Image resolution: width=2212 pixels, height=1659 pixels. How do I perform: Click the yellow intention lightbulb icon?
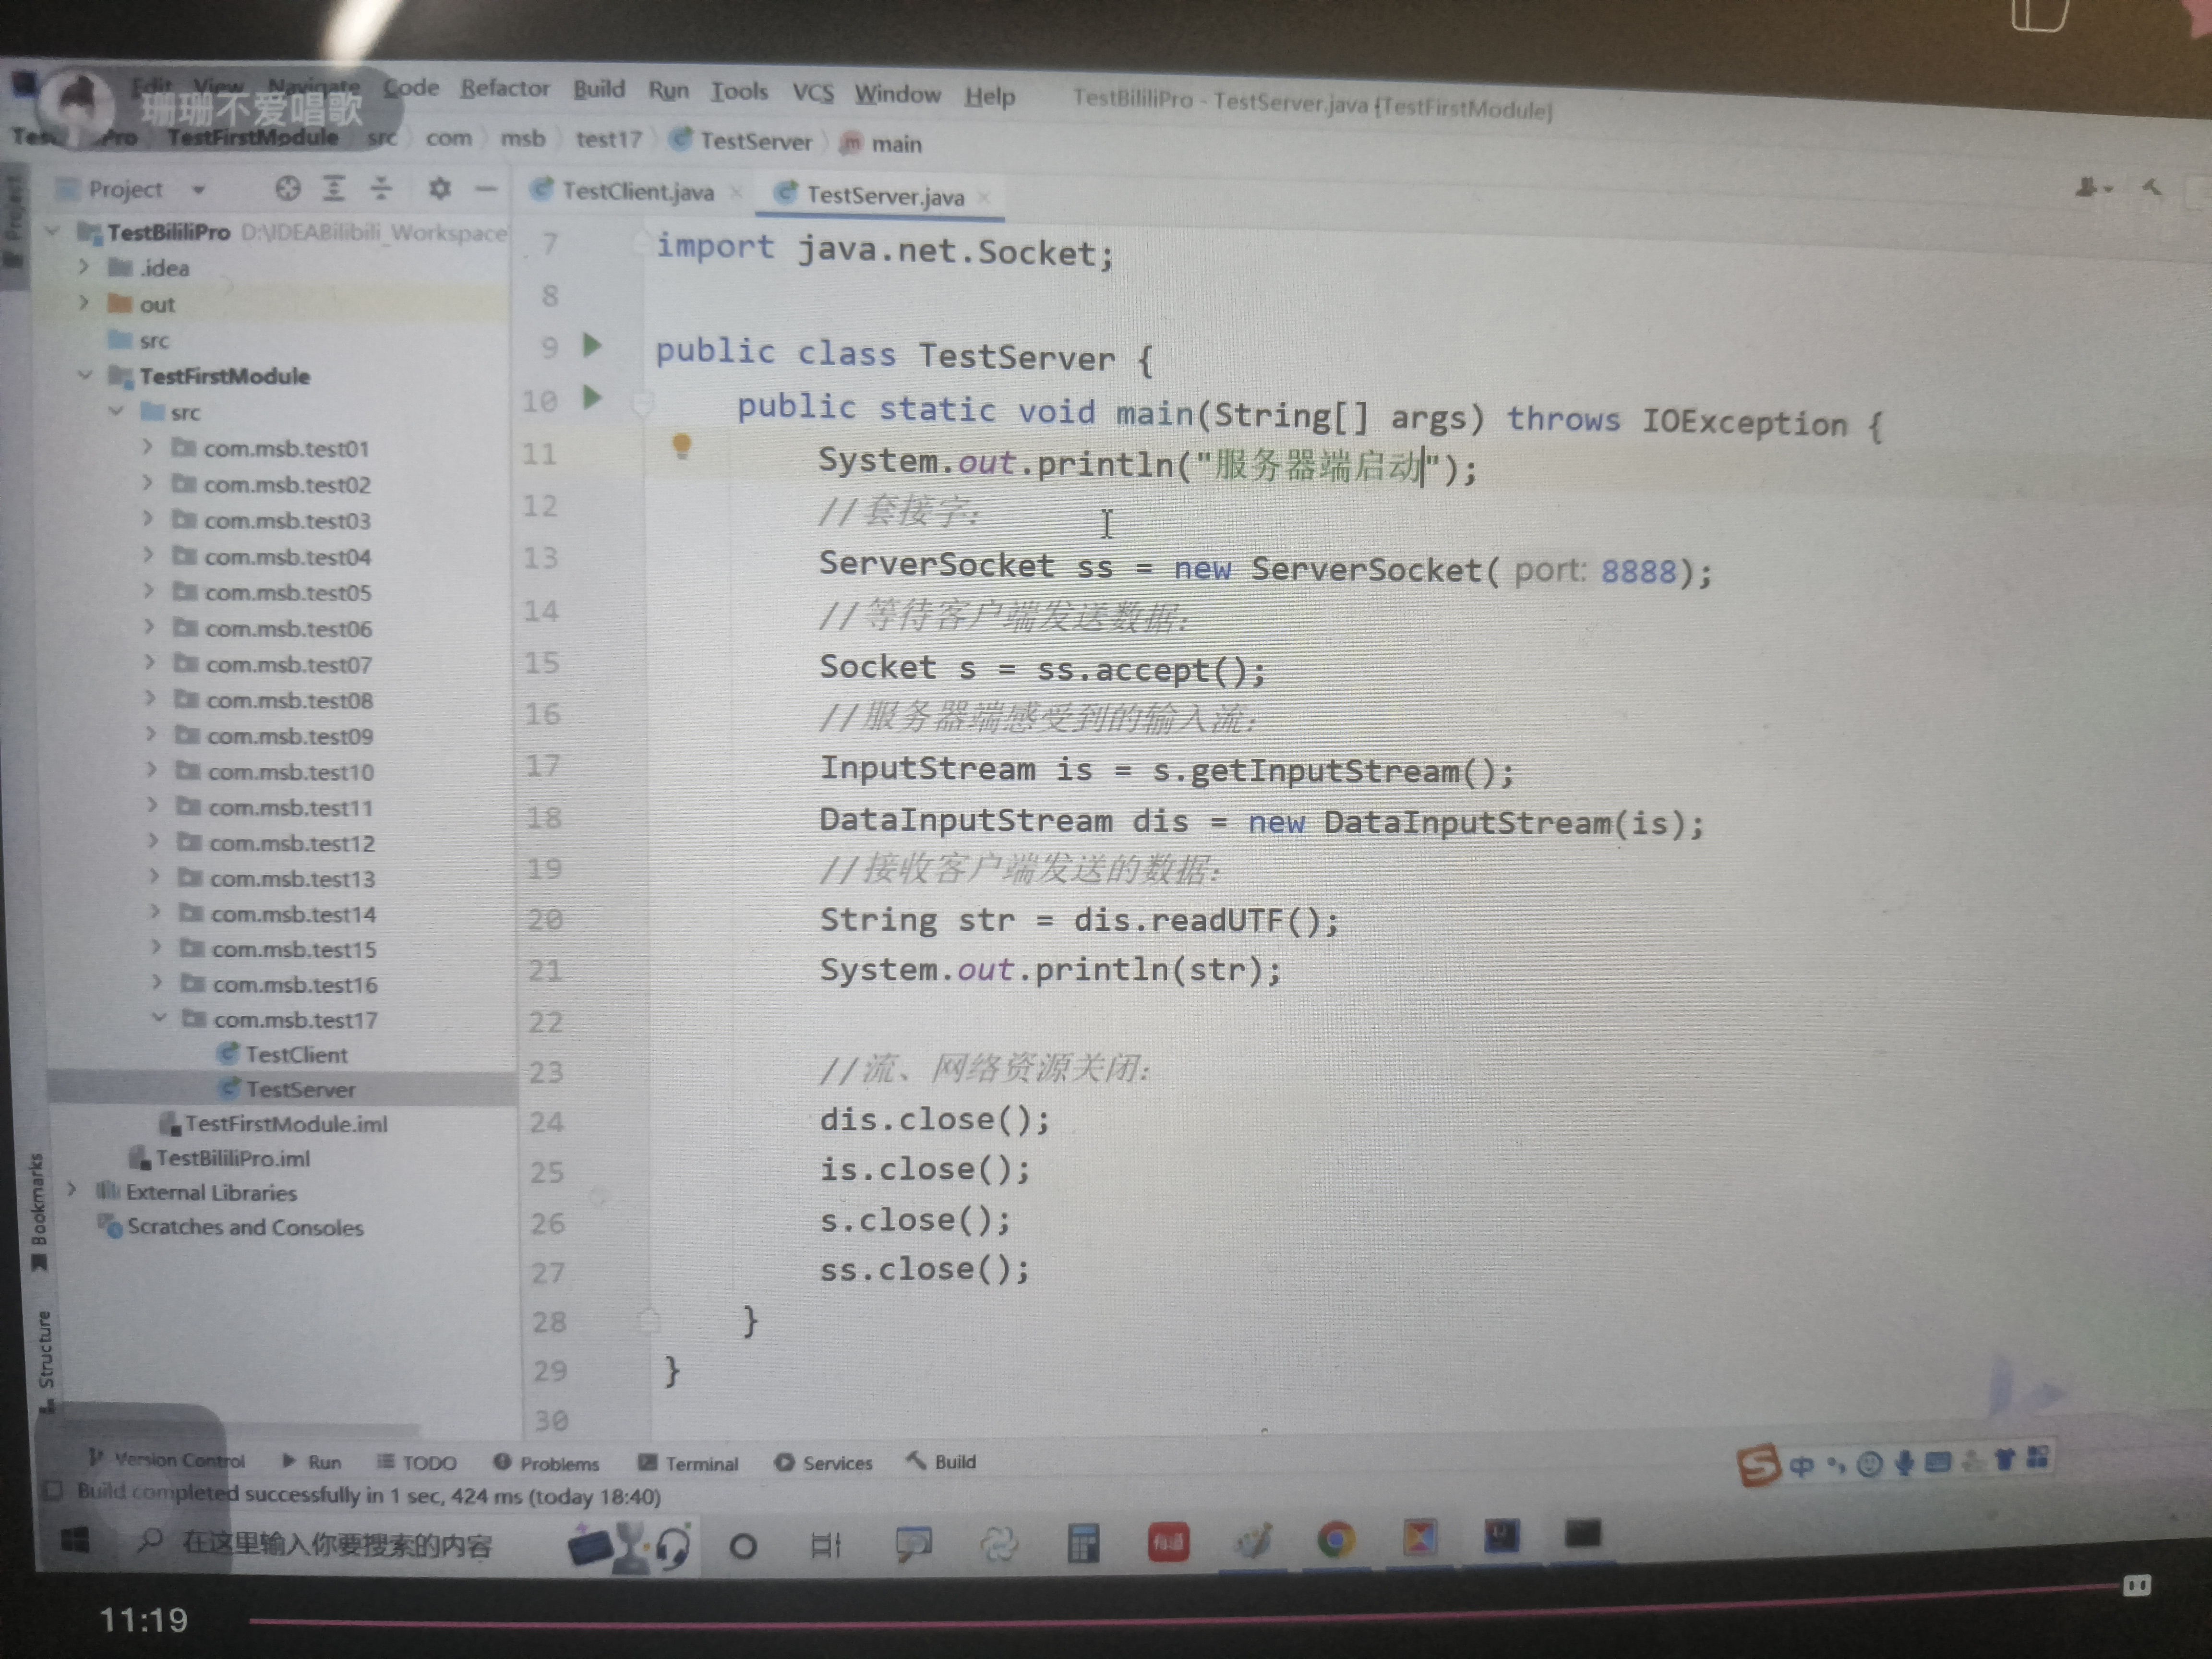coord(681,445)
